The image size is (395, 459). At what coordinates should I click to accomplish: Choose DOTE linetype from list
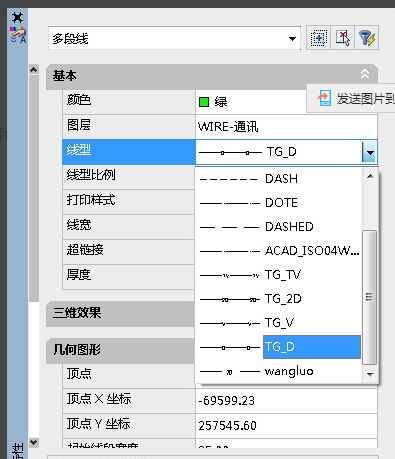[279, 203]
